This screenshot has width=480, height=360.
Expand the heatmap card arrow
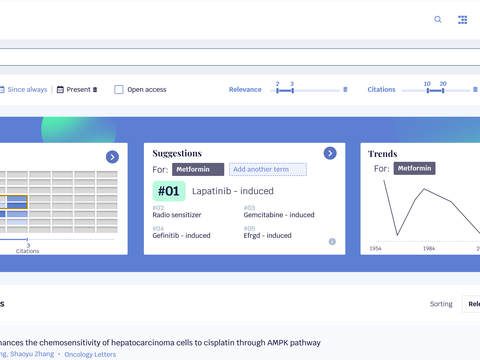pyautogui.click(x=112, y=157)
